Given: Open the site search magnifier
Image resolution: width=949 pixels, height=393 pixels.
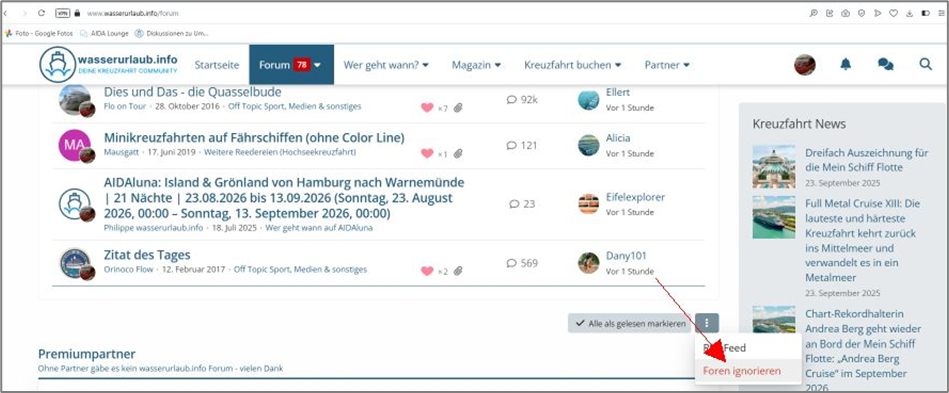Looking at the screenshot, I should coord(925,64).
